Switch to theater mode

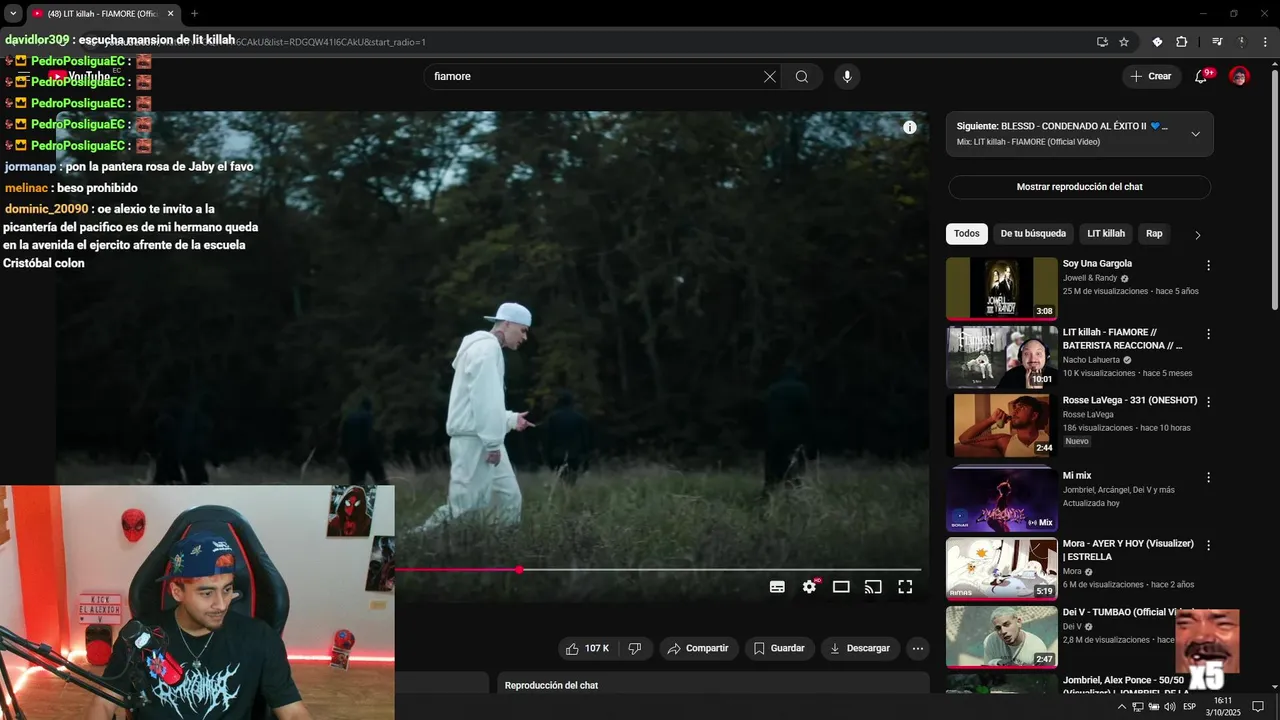(x=841, y=587)
